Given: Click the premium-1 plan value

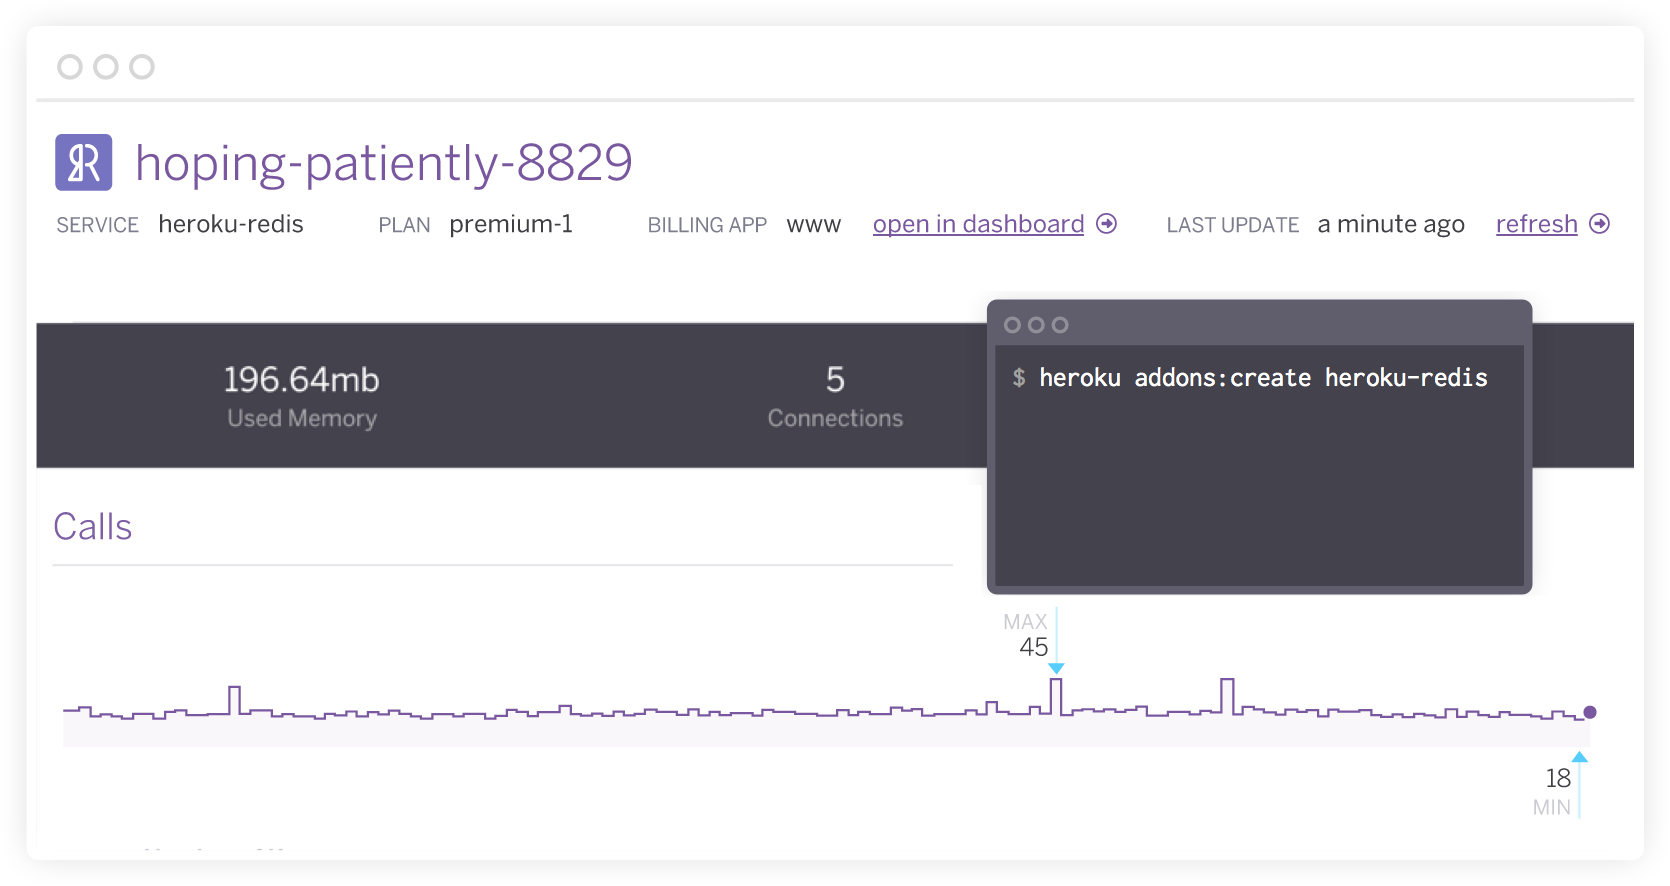Looking at the screenshot, I should tap(511, 224).
